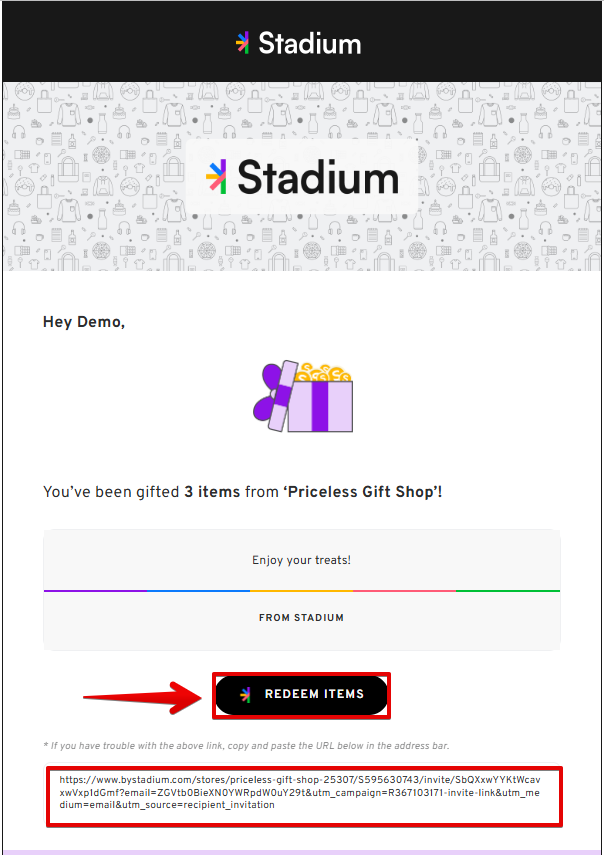Click the large Stadium banner logo
604x855 pixels.
(302, 177)
